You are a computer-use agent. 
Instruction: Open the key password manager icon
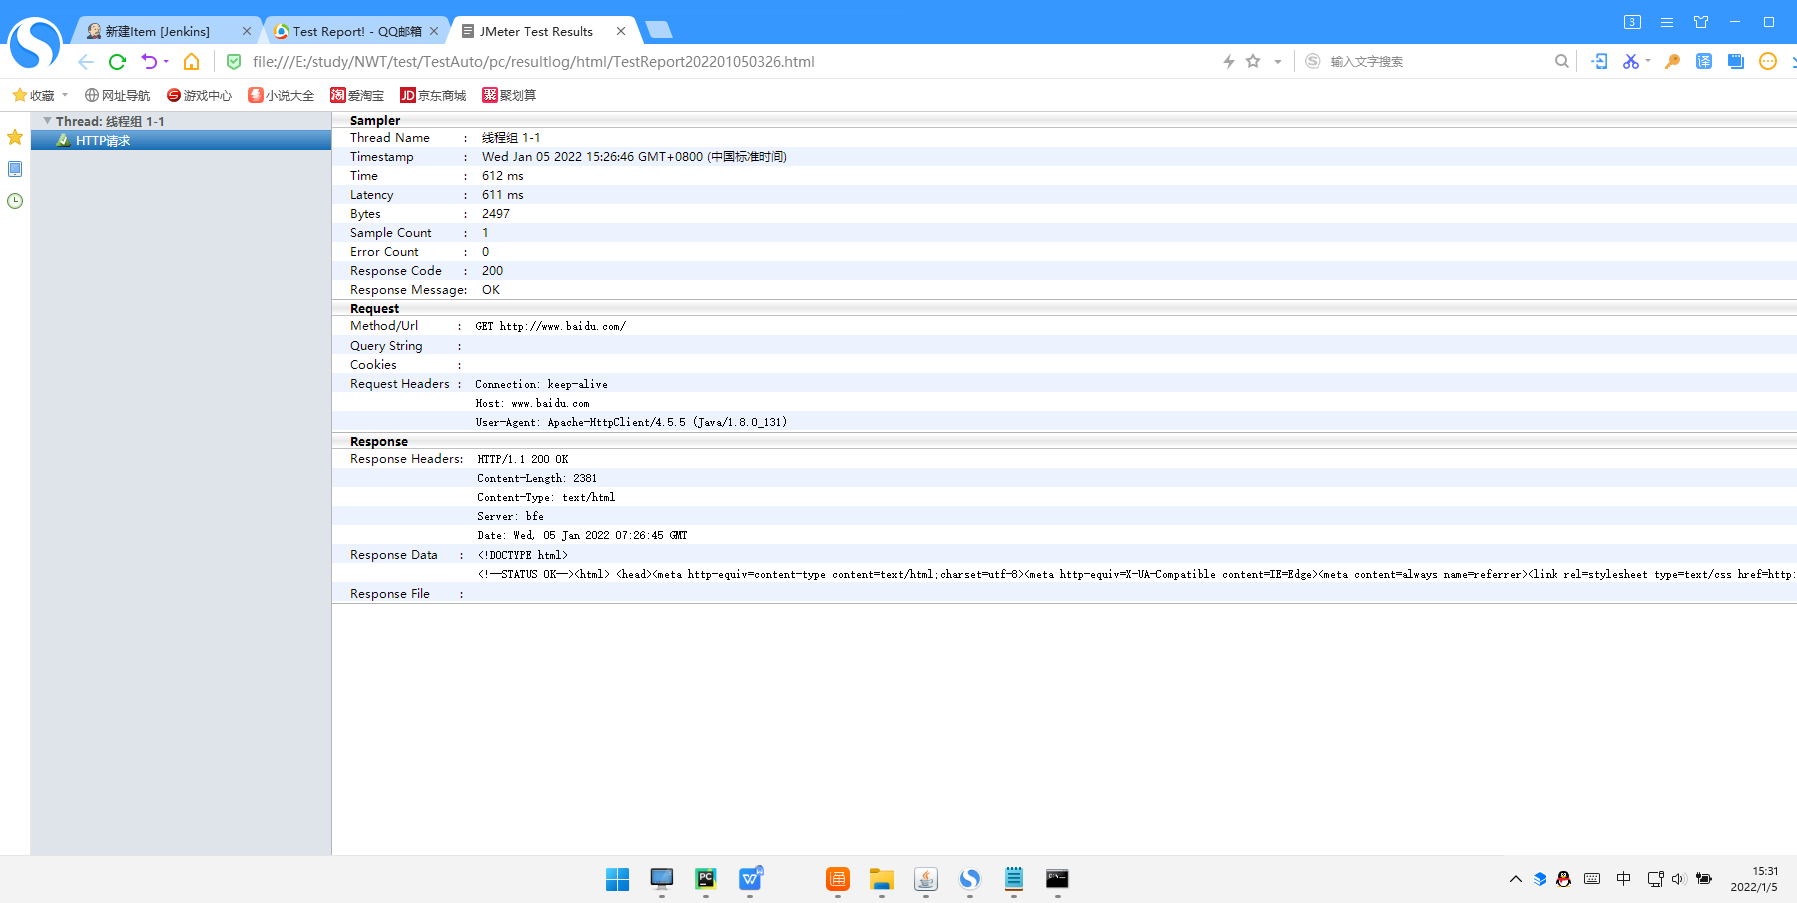pyautogui.click(x=1672, y=62)
